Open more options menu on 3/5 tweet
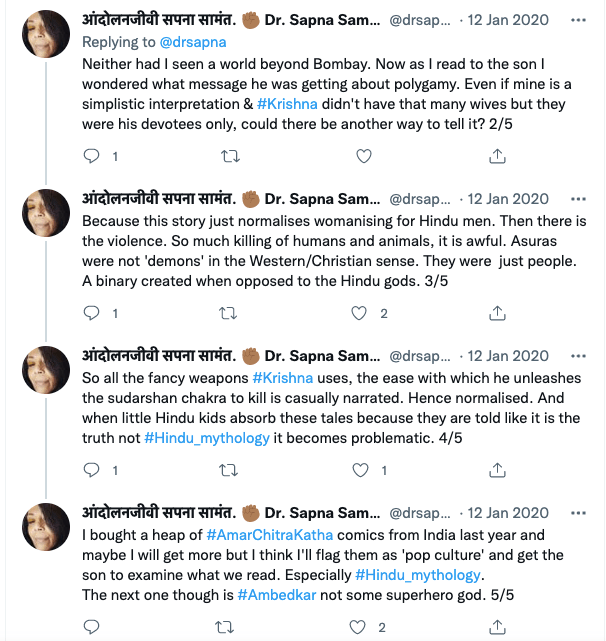 (577, 199)
